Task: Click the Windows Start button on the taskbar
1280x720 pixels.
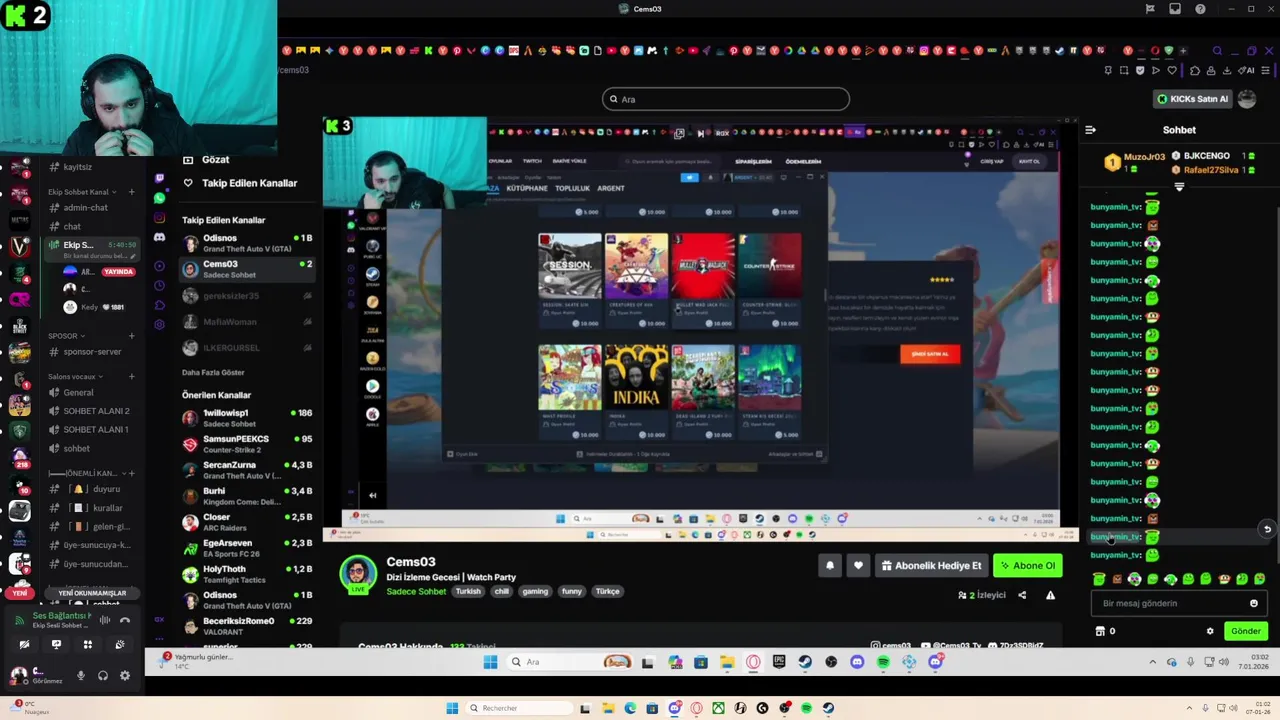Action: (490, 662)
